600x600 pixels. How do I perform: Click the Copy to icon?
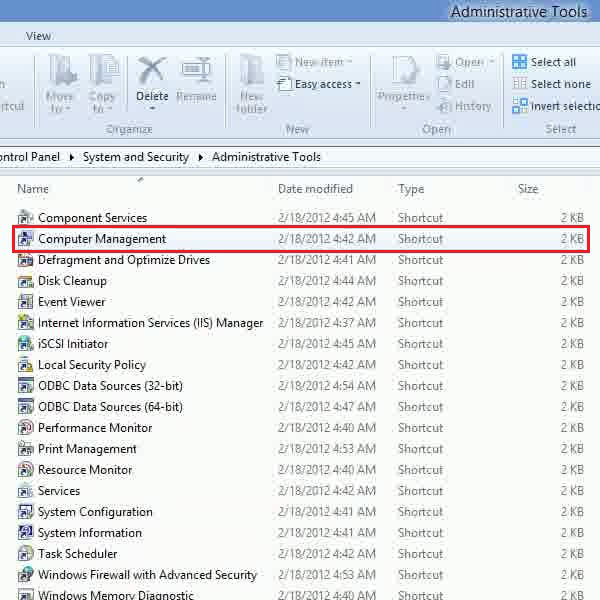[103, 71]
